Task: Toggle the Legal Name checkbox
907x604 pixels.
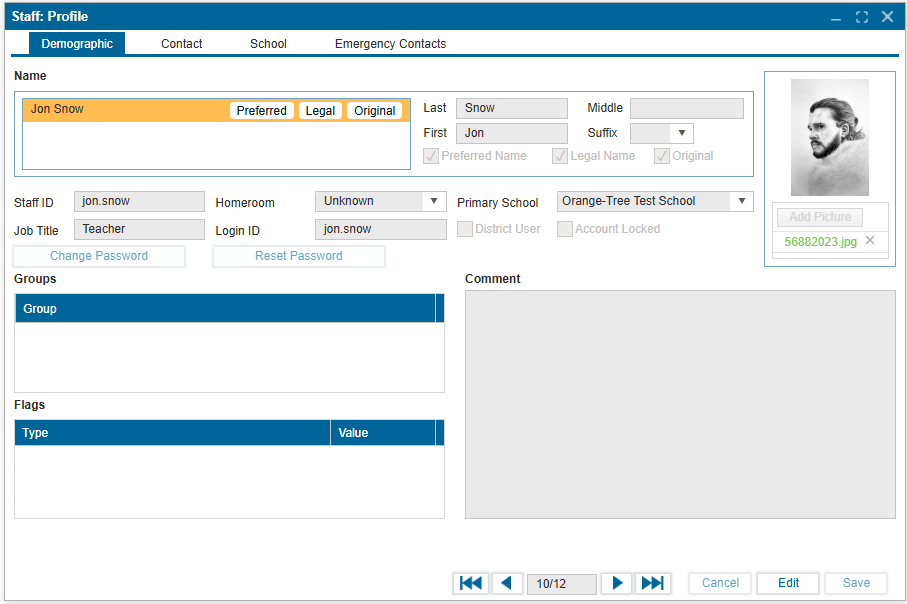Action: click(561, 156)
